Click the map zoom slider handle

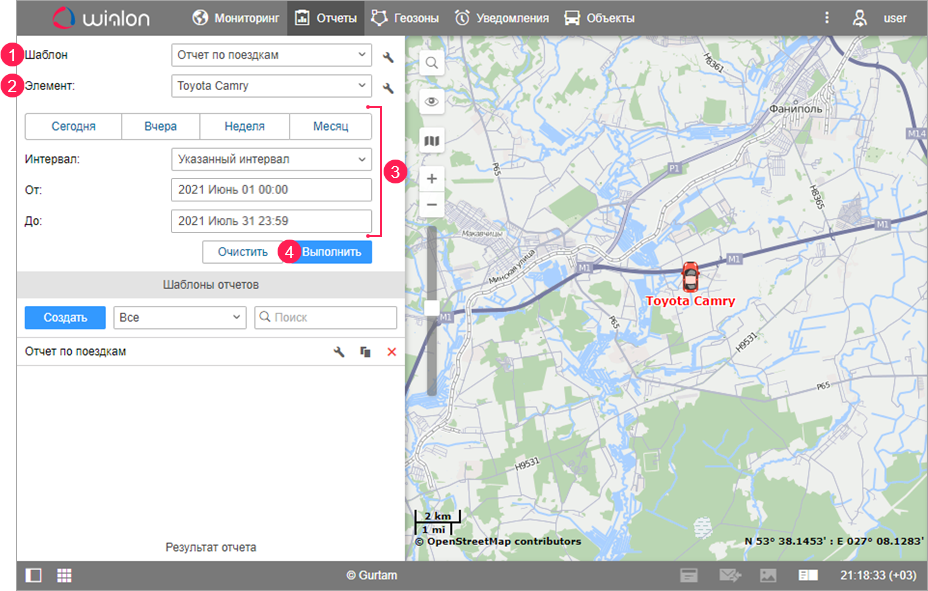[431, 308]
